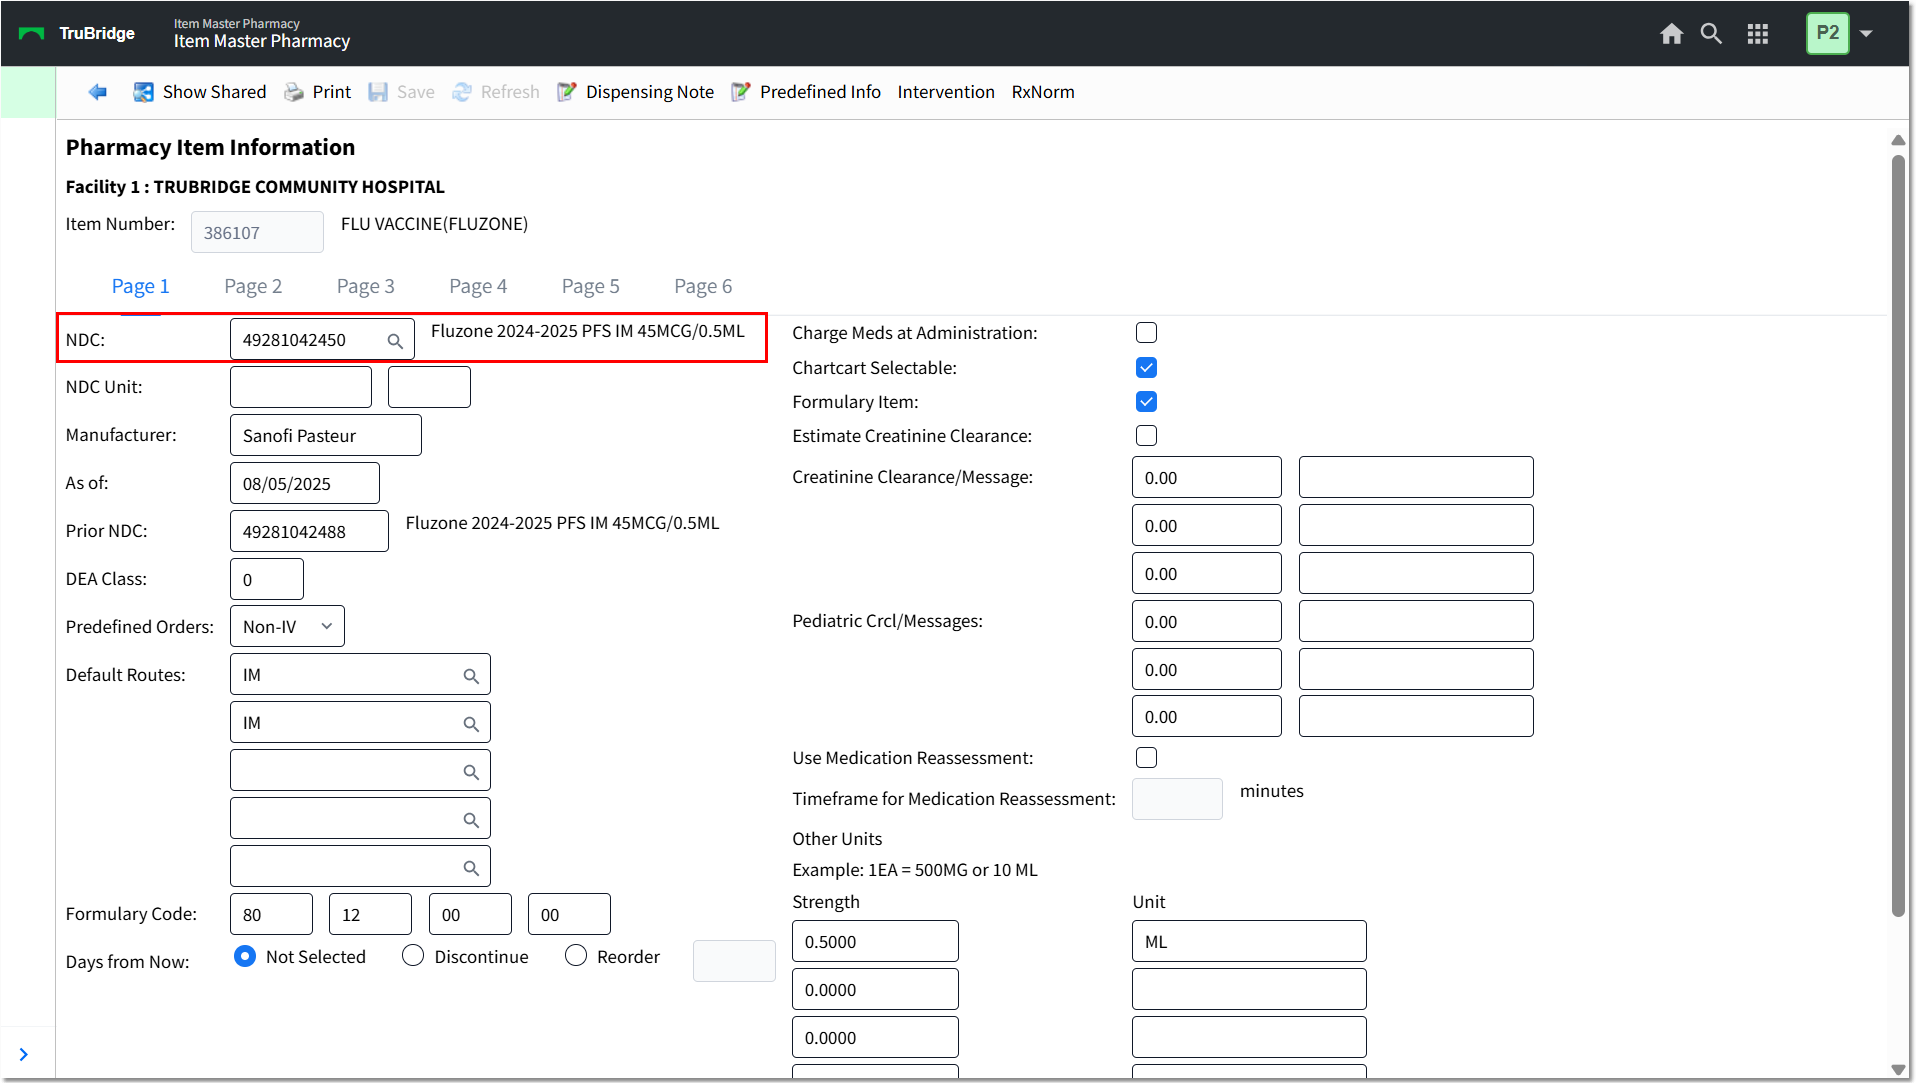Switch to Page 1 tab
This screenshot has height=1085, width=1916.
(140, 286)
